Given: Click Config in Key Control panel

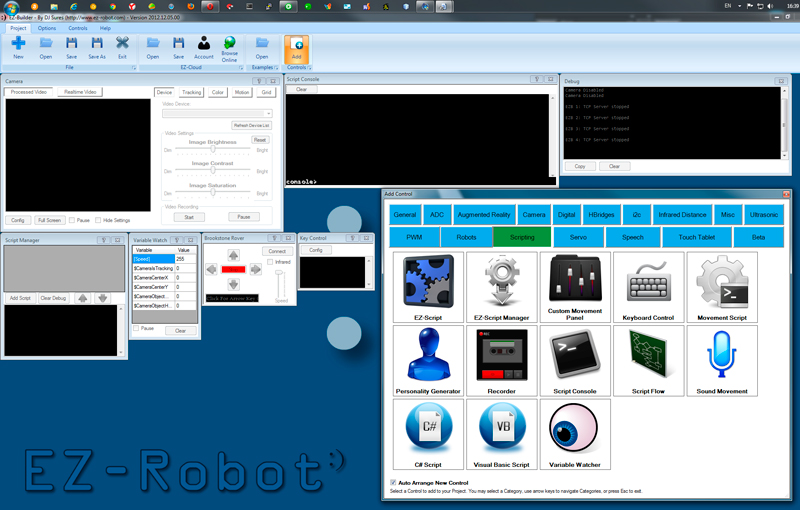Looking at the screenshot, I should tap(316, 250).
